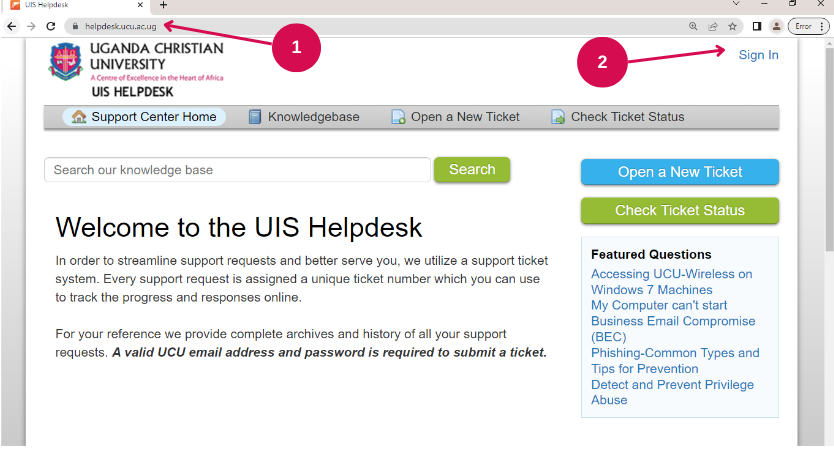Open the browser profile avatar
The height and width of the screenshot is (465, 834).
point(777,26)
